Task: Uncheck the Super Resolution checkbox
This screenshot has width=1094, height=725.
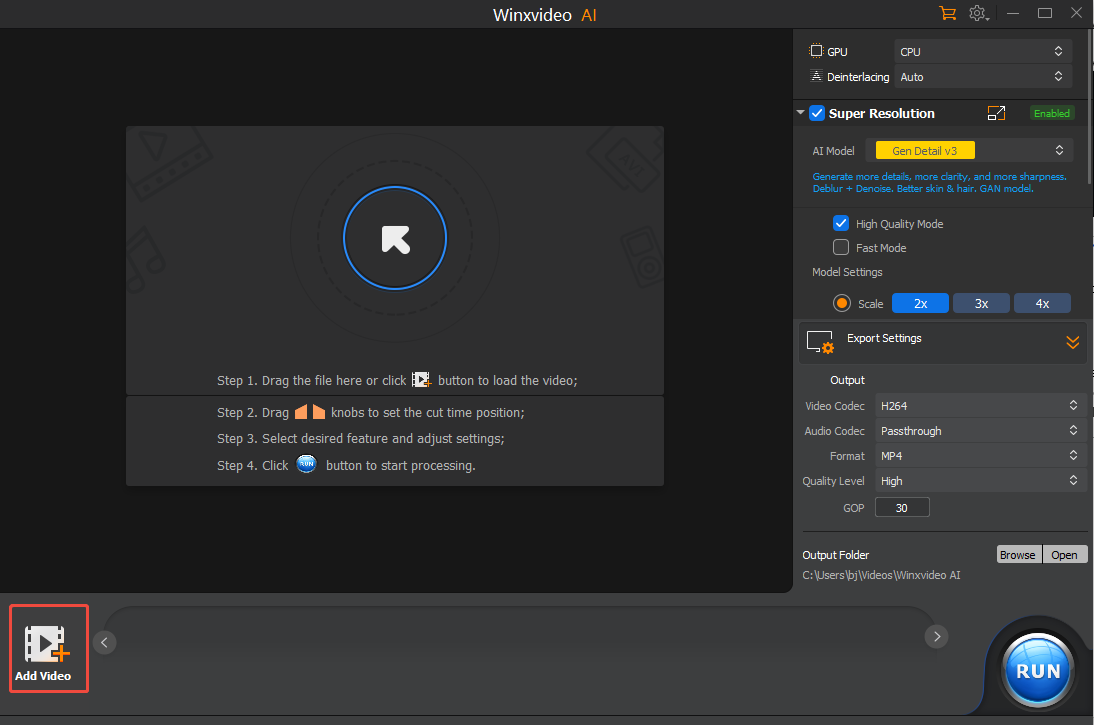Action: click(x=817, y=113)
